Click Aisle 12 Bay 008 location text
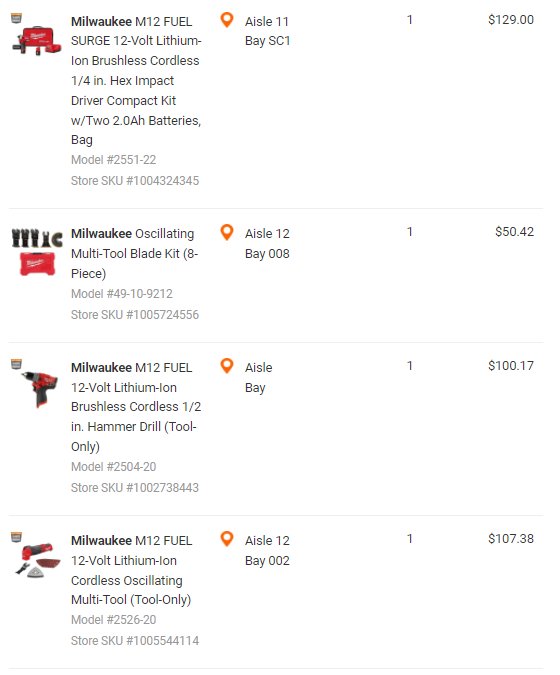This screenshot has height=675, width=560. pos(267,244)
